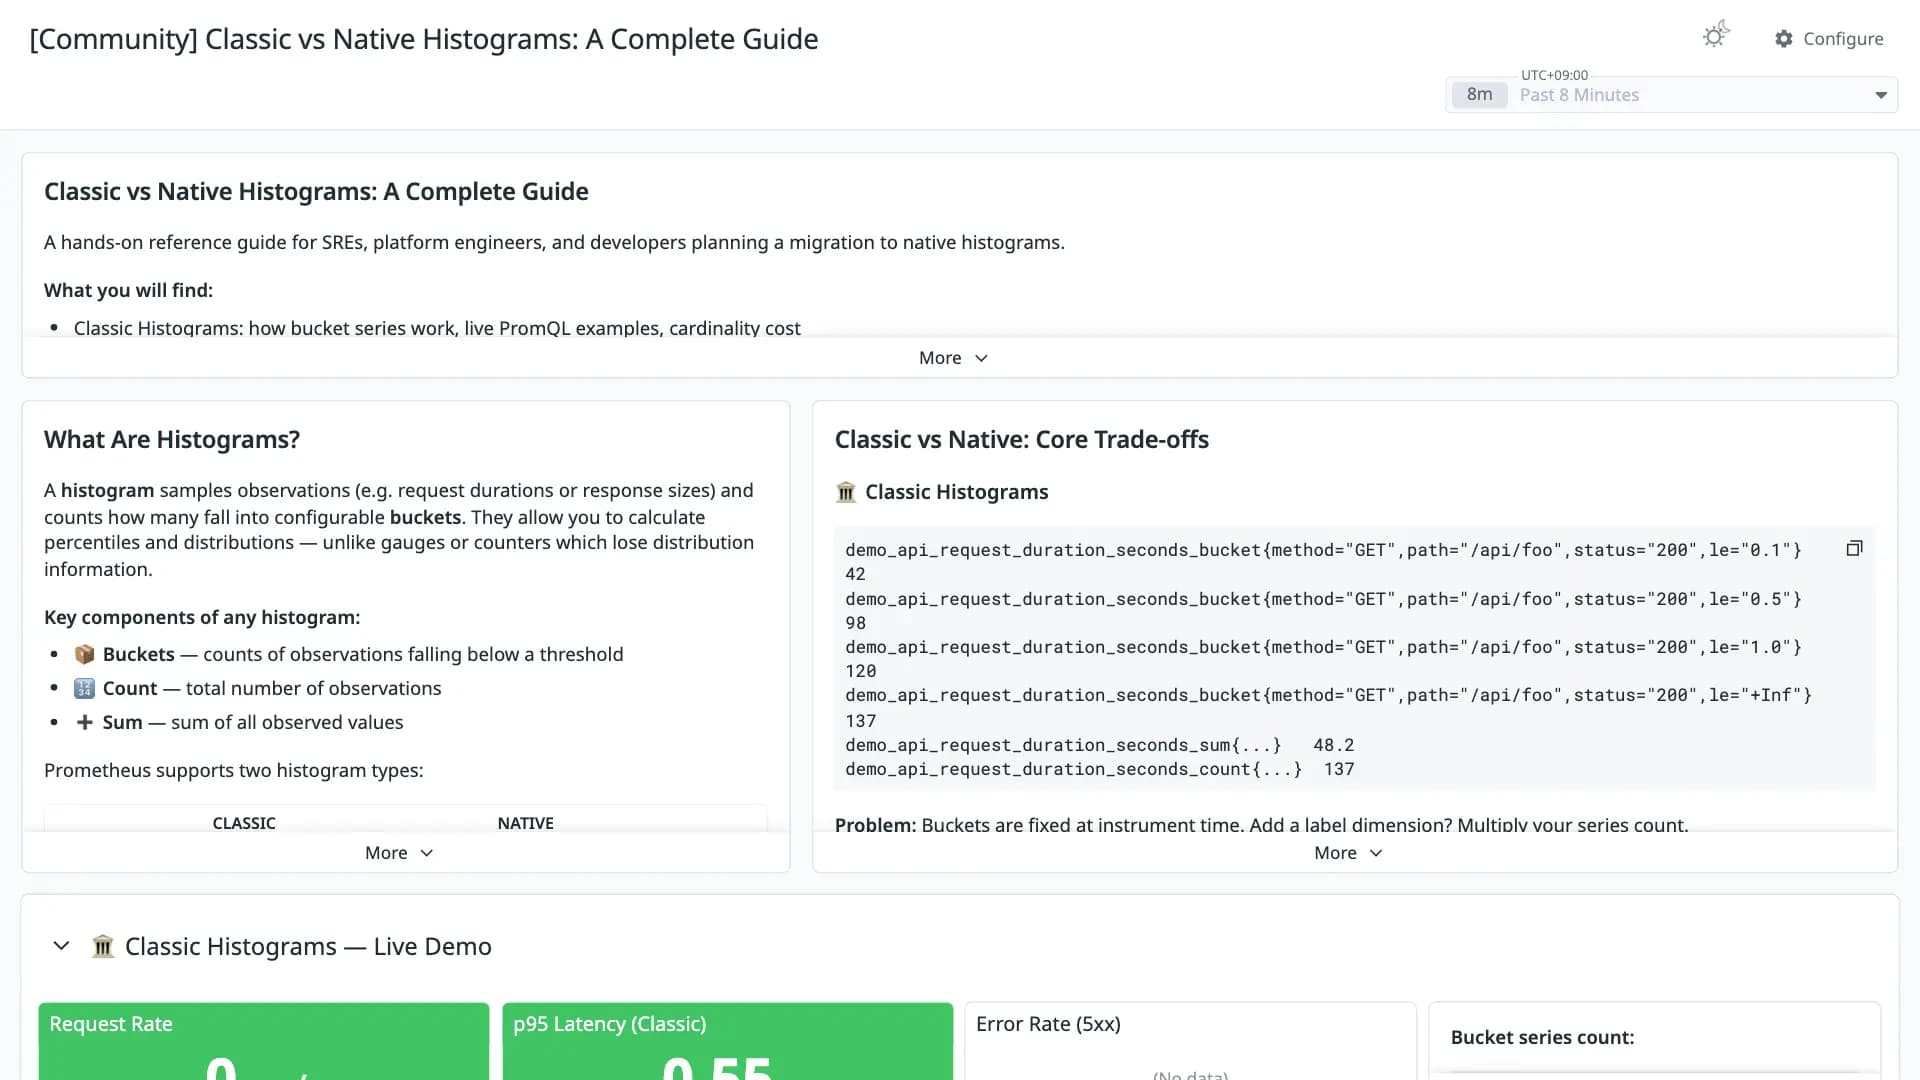
Task: Click the Prometheus supports two histogram types line
Action: [x=233, y=771]
